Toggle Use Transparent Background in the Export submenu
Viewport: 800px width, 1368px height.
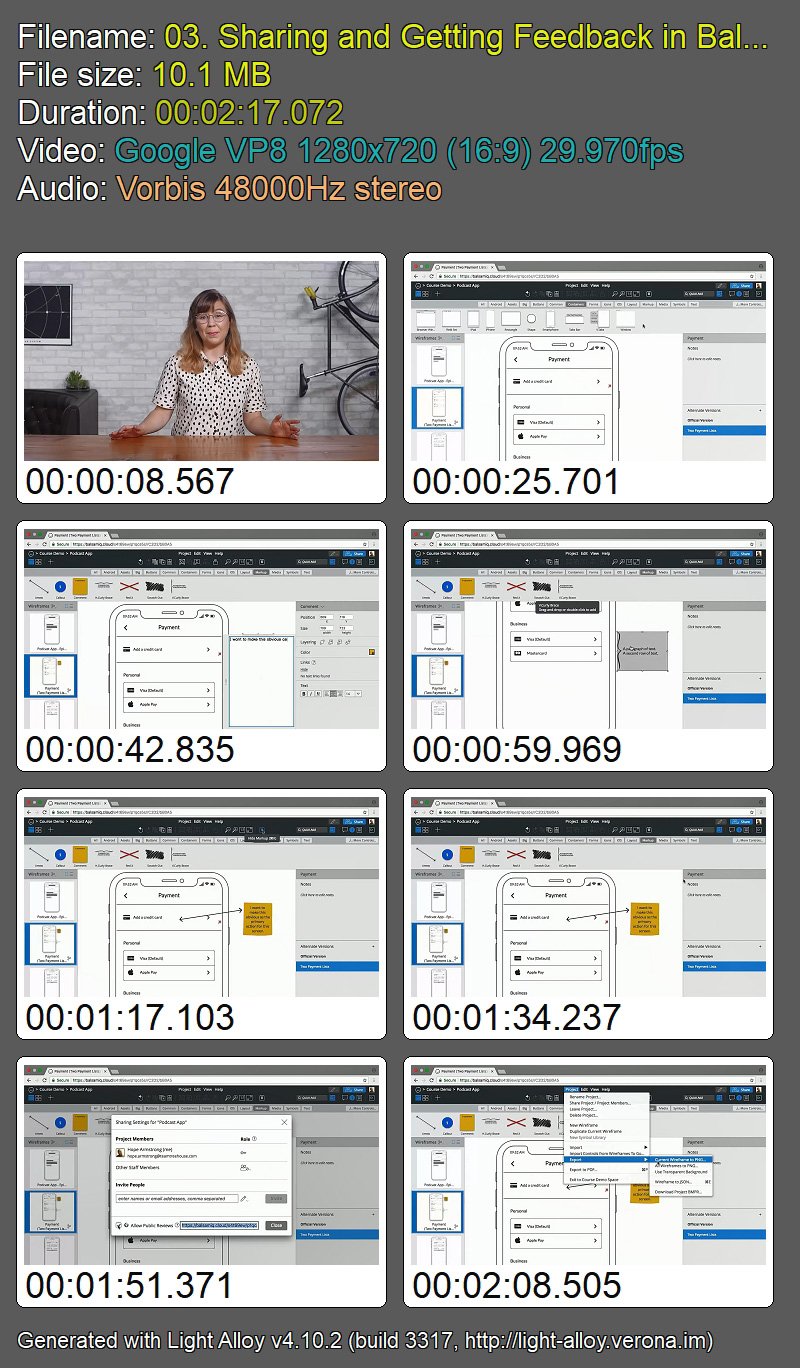point(682,1171)
